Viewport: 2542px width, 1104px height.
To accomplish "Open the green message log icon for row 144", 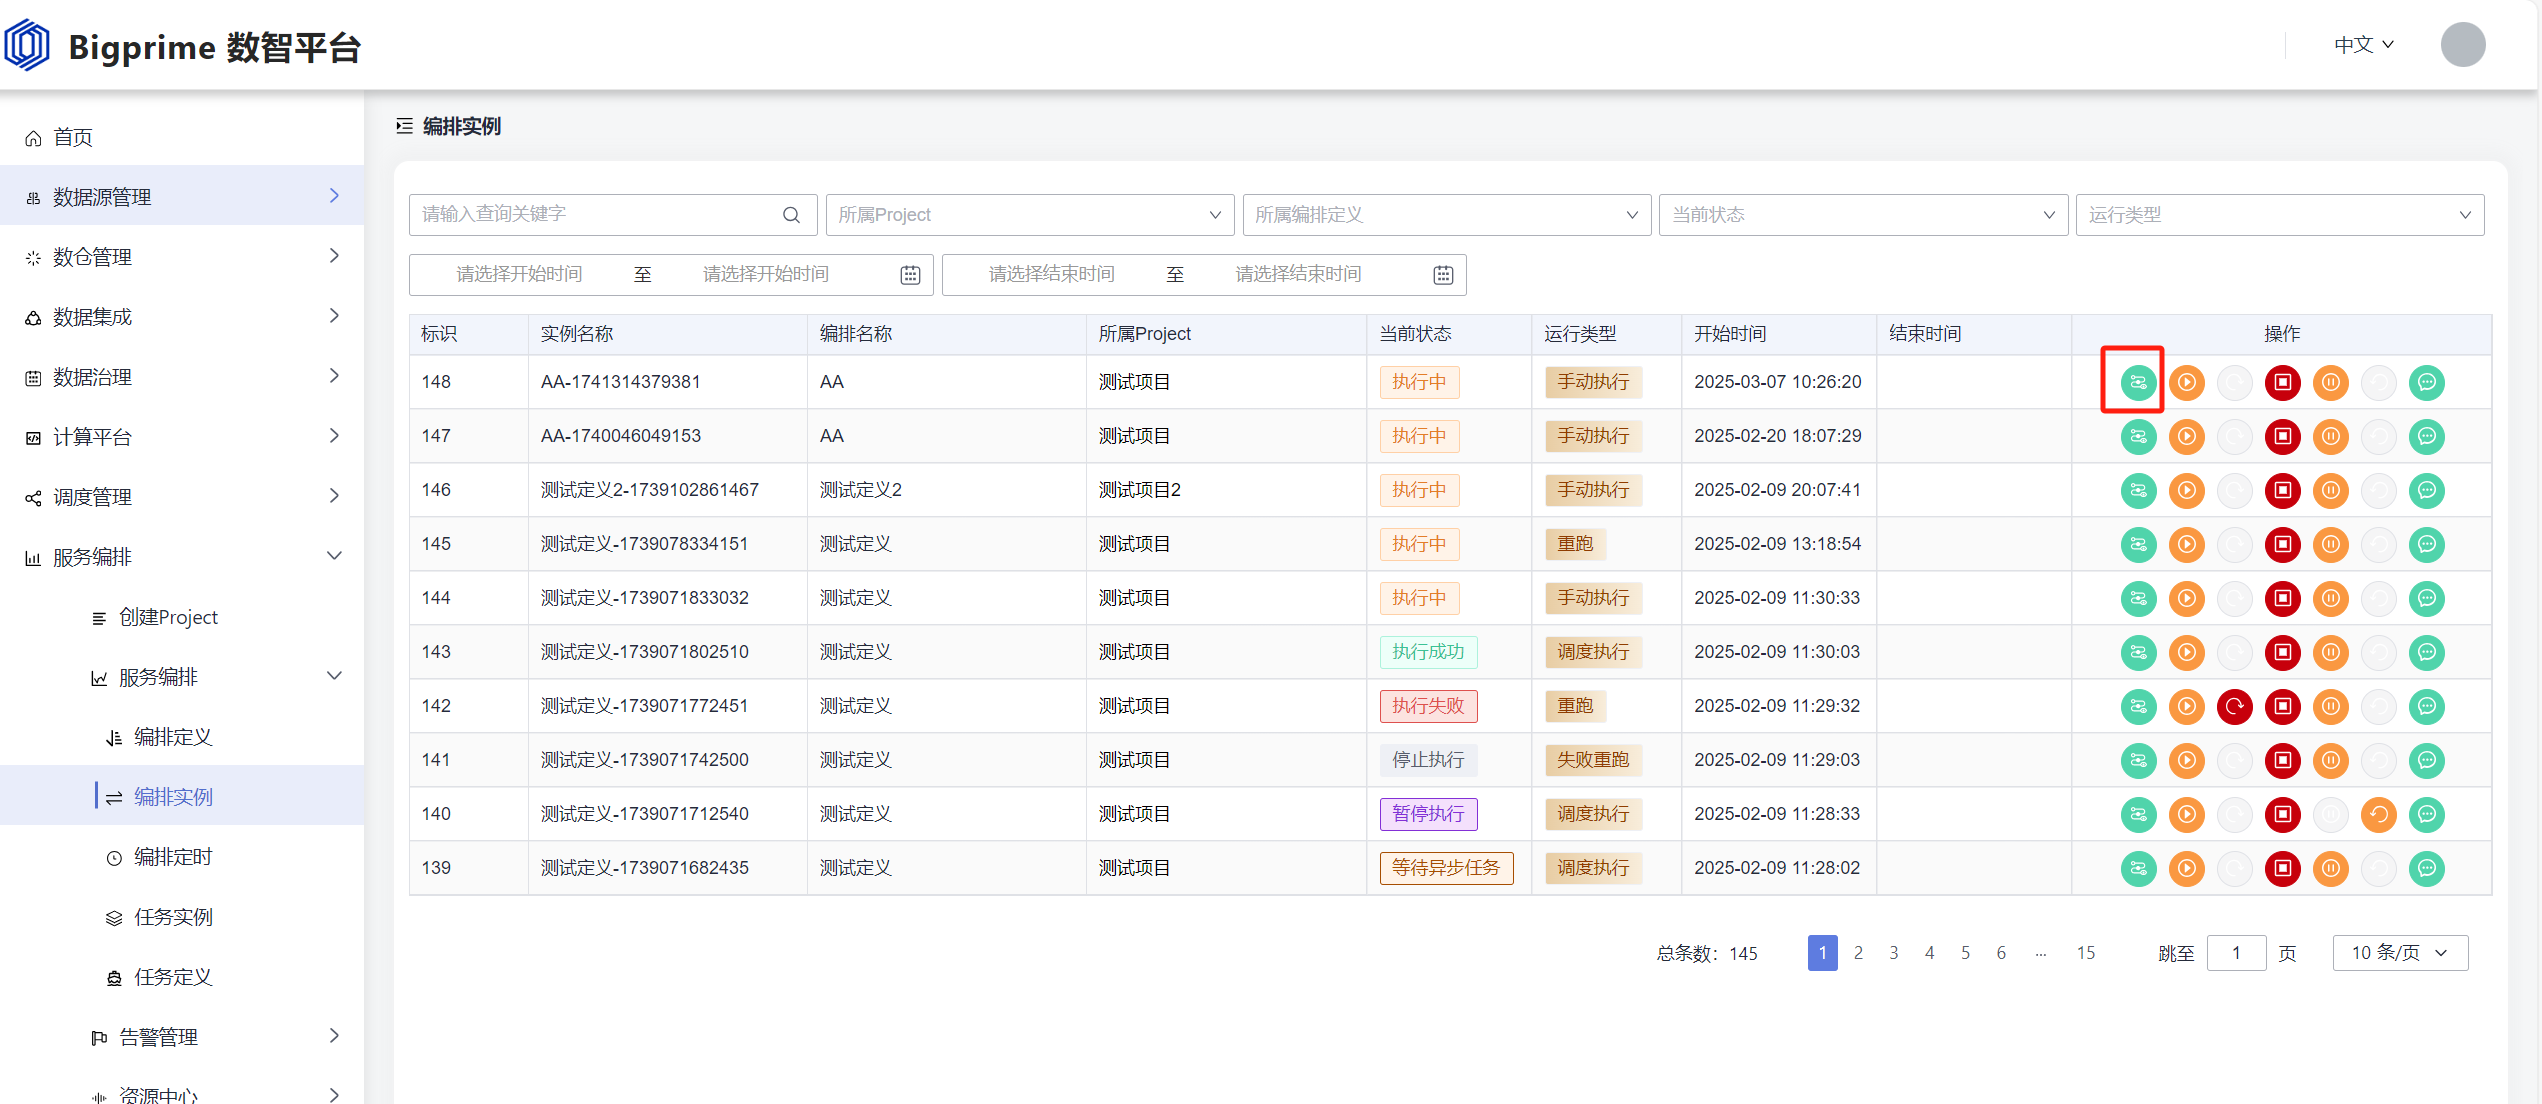I will 2426,598.
